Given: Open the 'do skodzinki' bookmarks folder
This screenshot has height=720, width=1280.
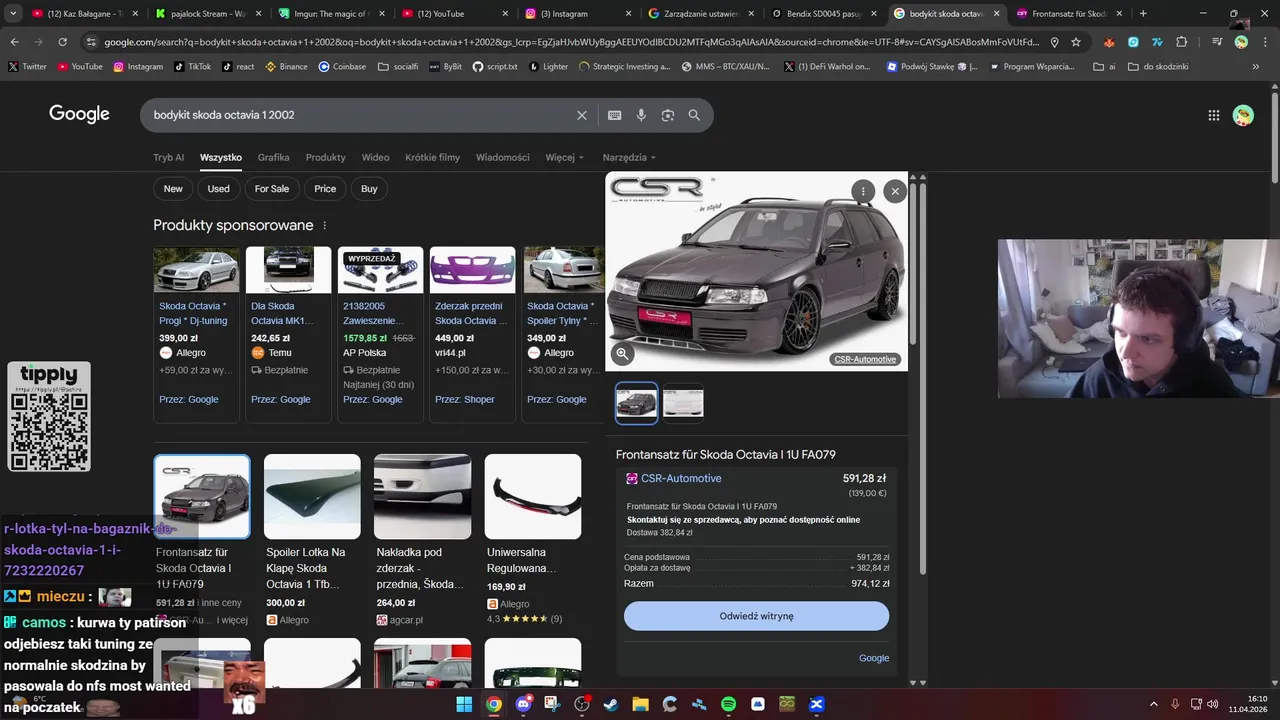Looking at the screenshot, I should coord(1158,66).
